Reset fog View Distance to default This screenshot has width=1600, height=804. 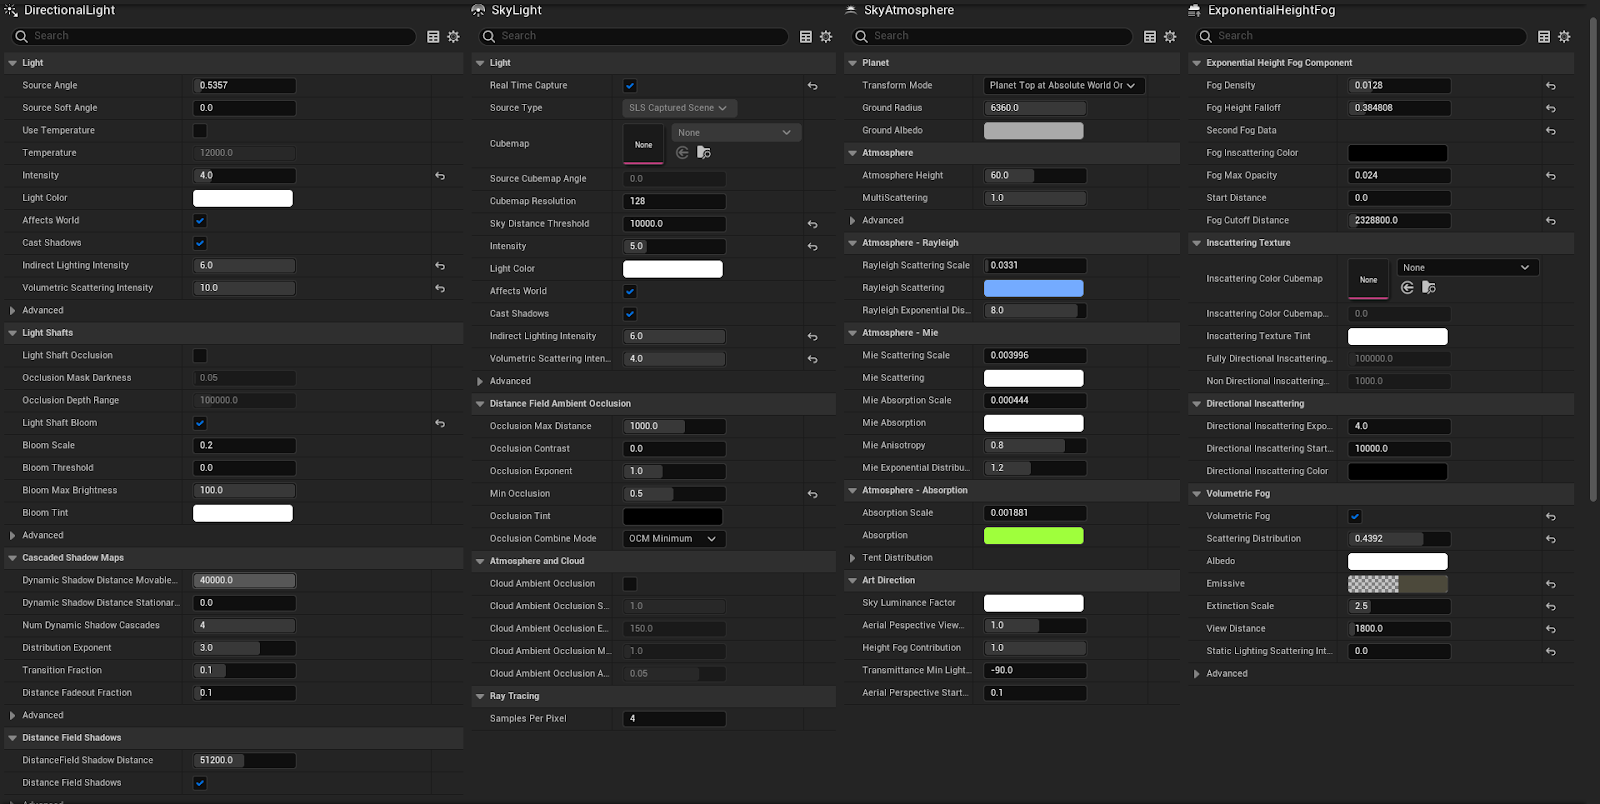click(1550, 629)
